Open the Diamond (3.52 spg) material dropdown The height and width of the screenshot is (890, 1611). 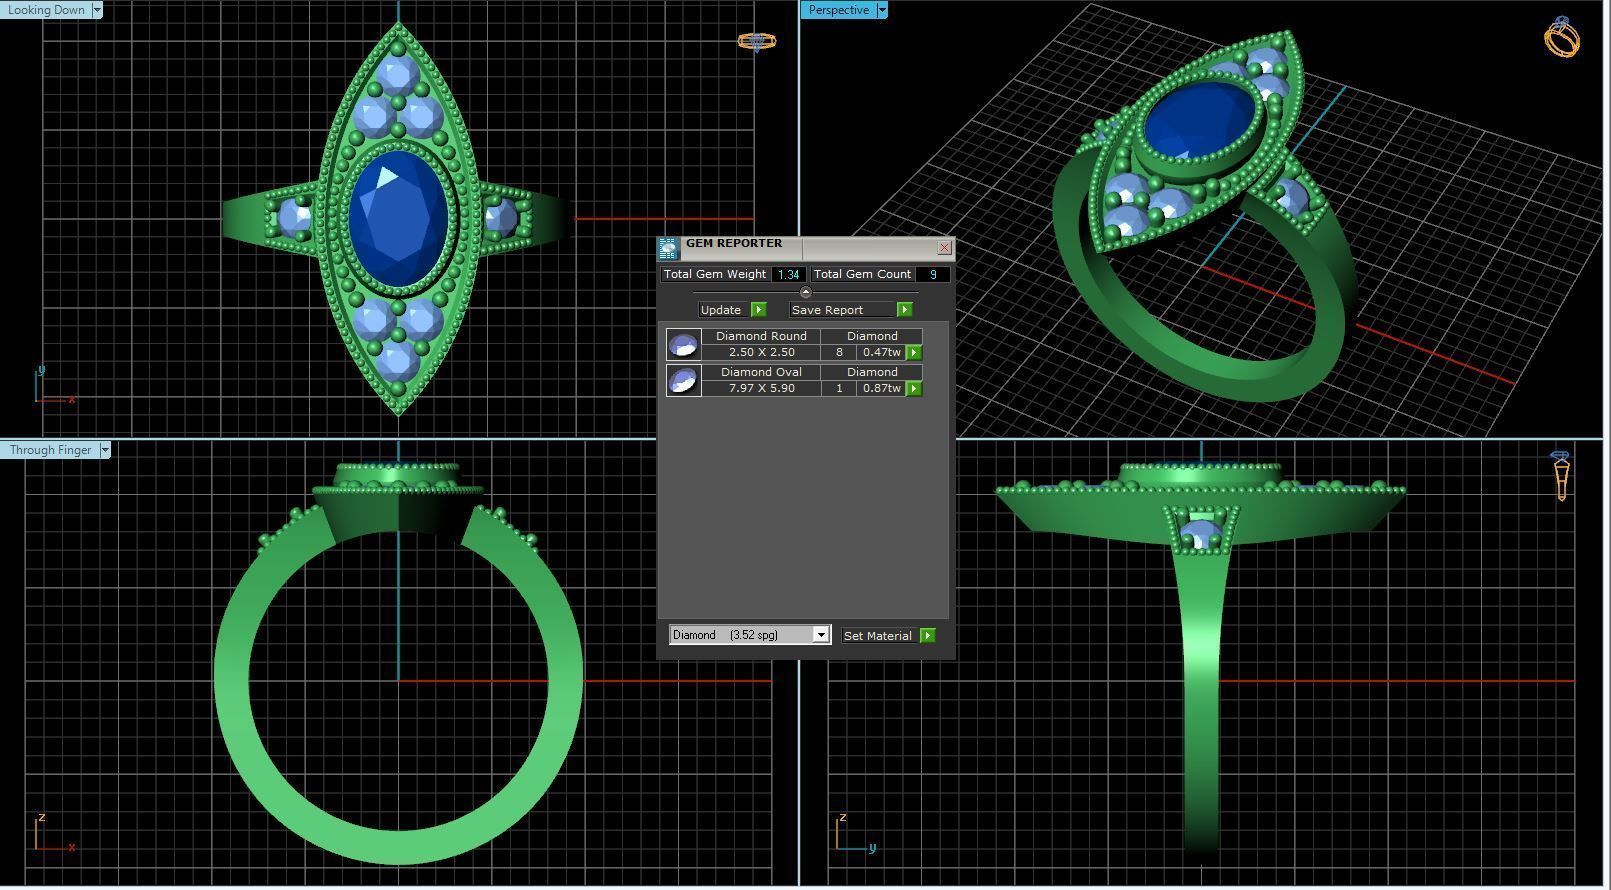[750, 635]
